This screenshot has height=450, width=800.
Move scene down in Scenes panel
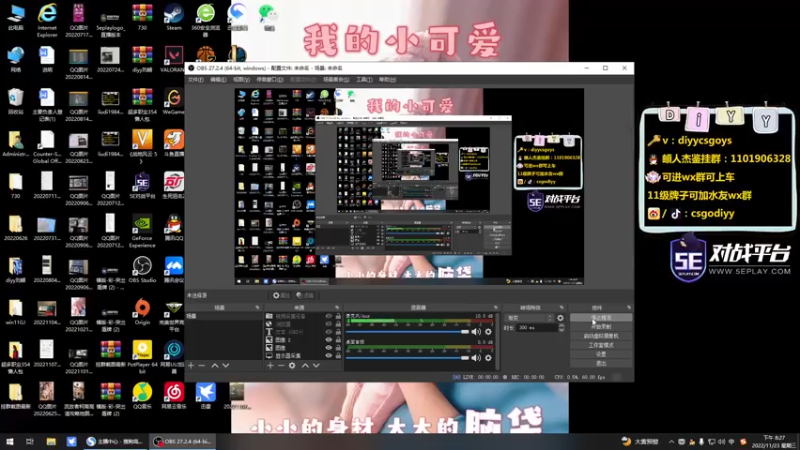point(226,366)
